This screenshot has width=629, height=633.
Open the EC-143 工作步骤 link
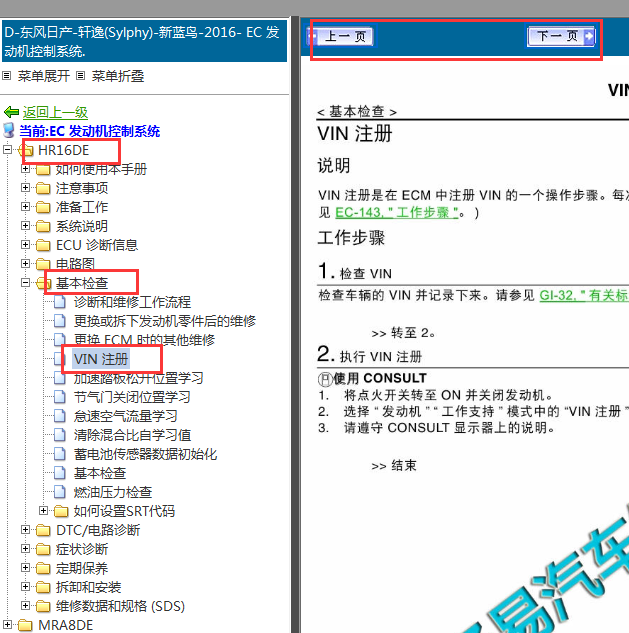pos(396,212)
